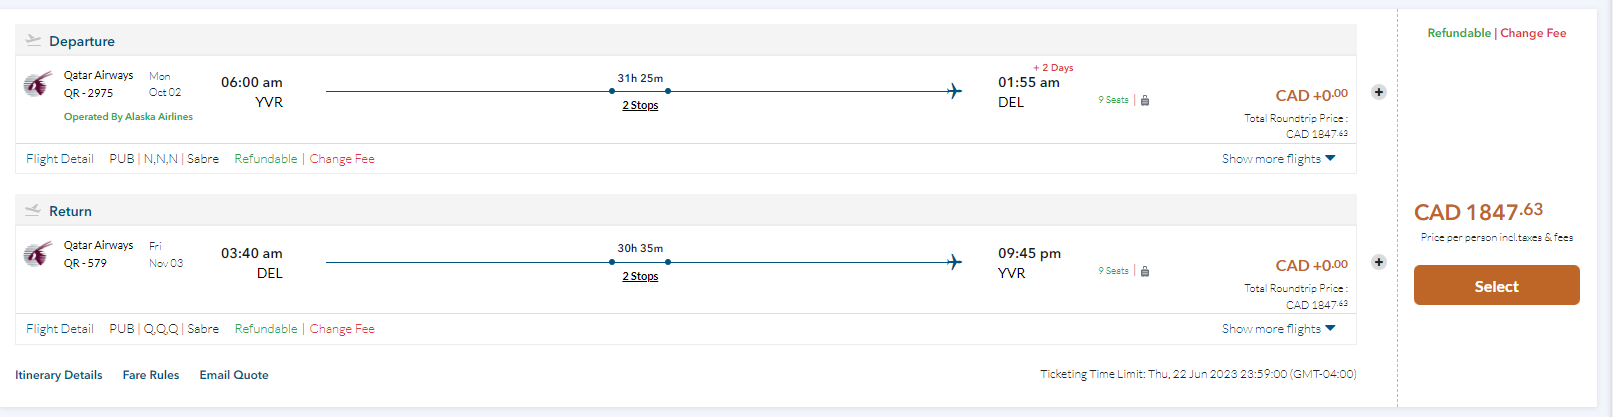Open the Itinerary Details tab
Screen dimensions: 1613x417
(59, 375)
